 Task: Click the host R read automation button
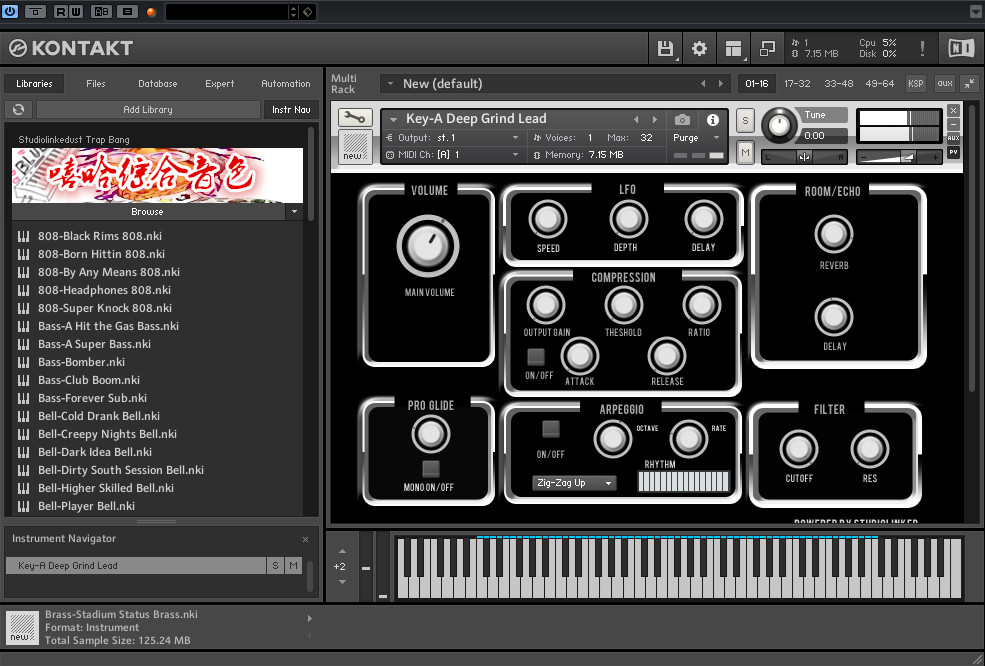pos(60,11)
